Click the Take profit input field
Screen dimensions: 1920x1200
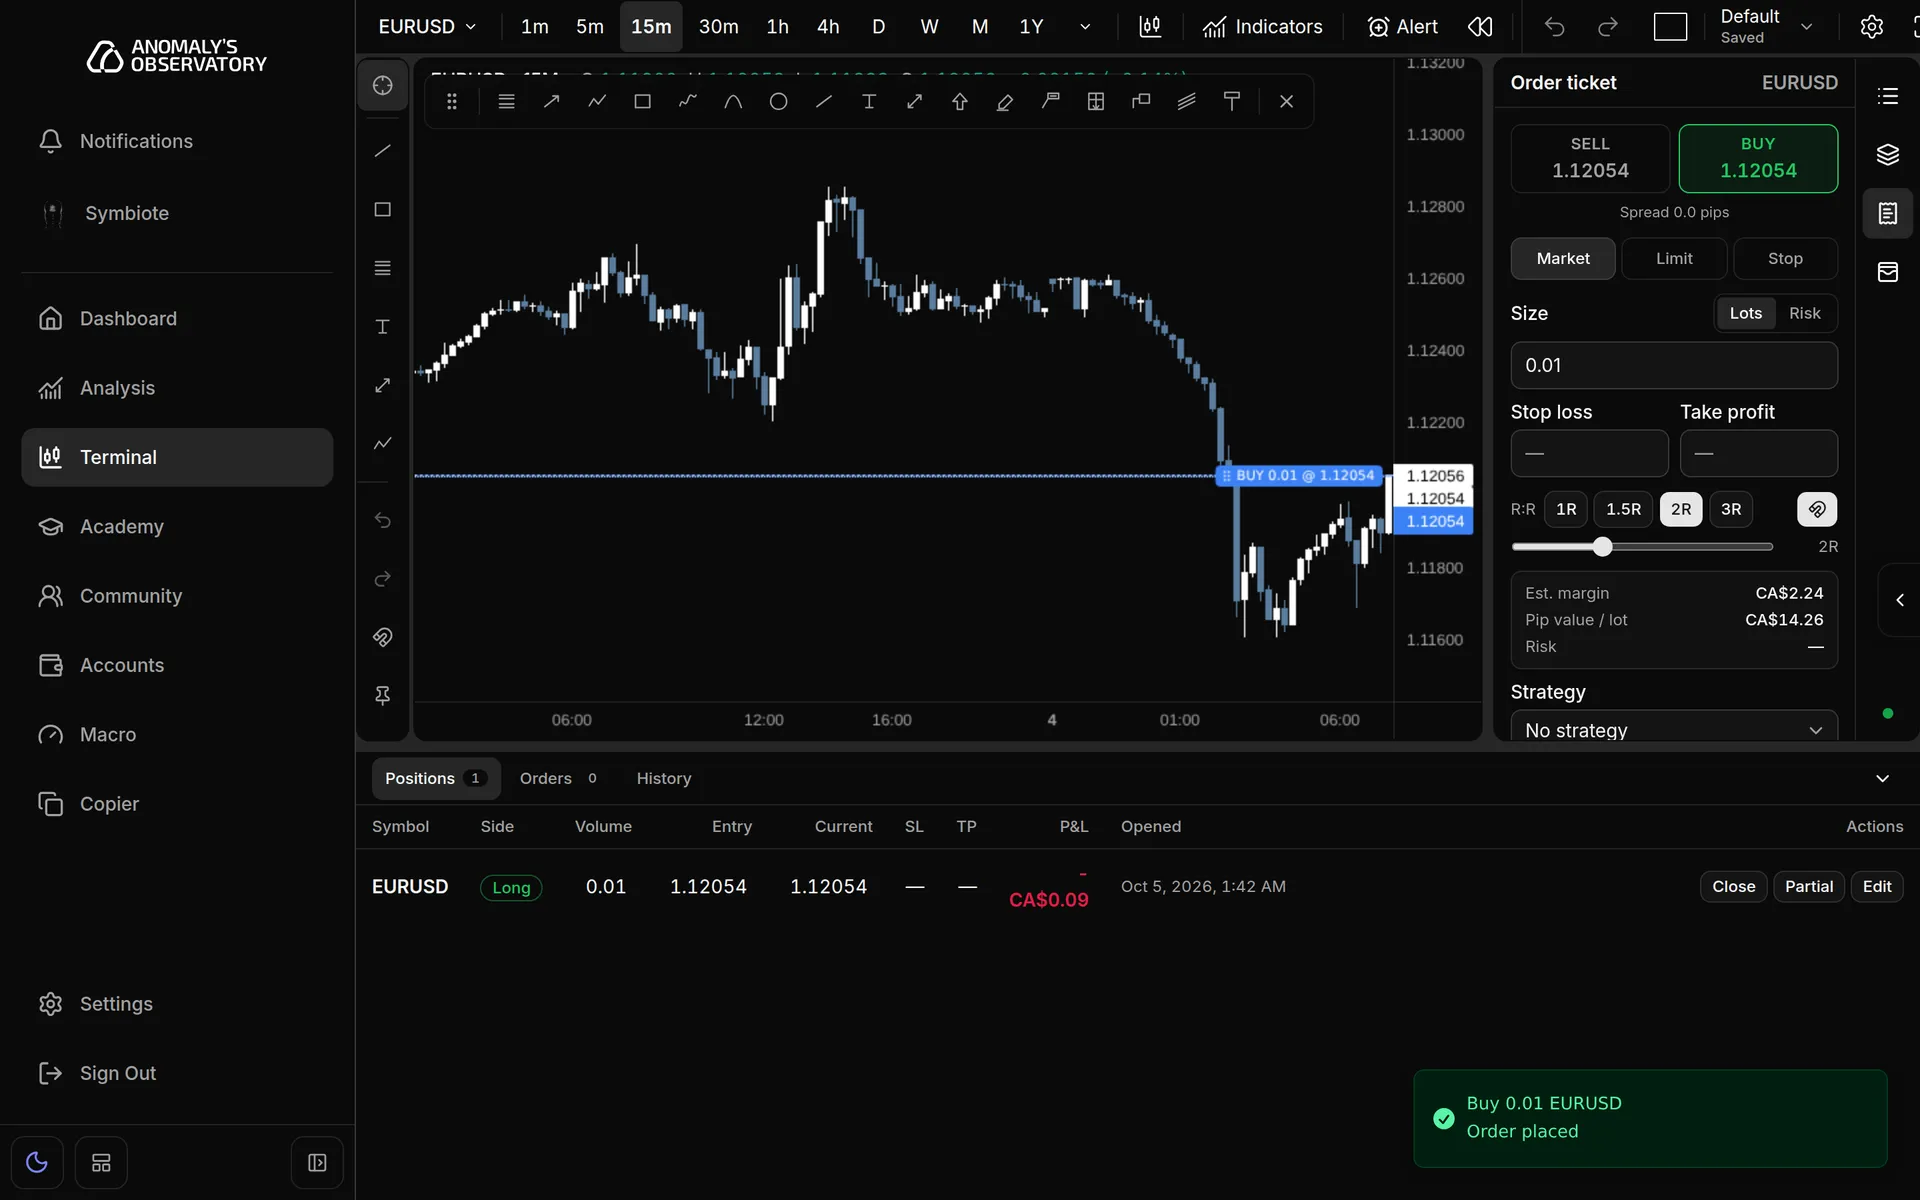(1758, 453)
